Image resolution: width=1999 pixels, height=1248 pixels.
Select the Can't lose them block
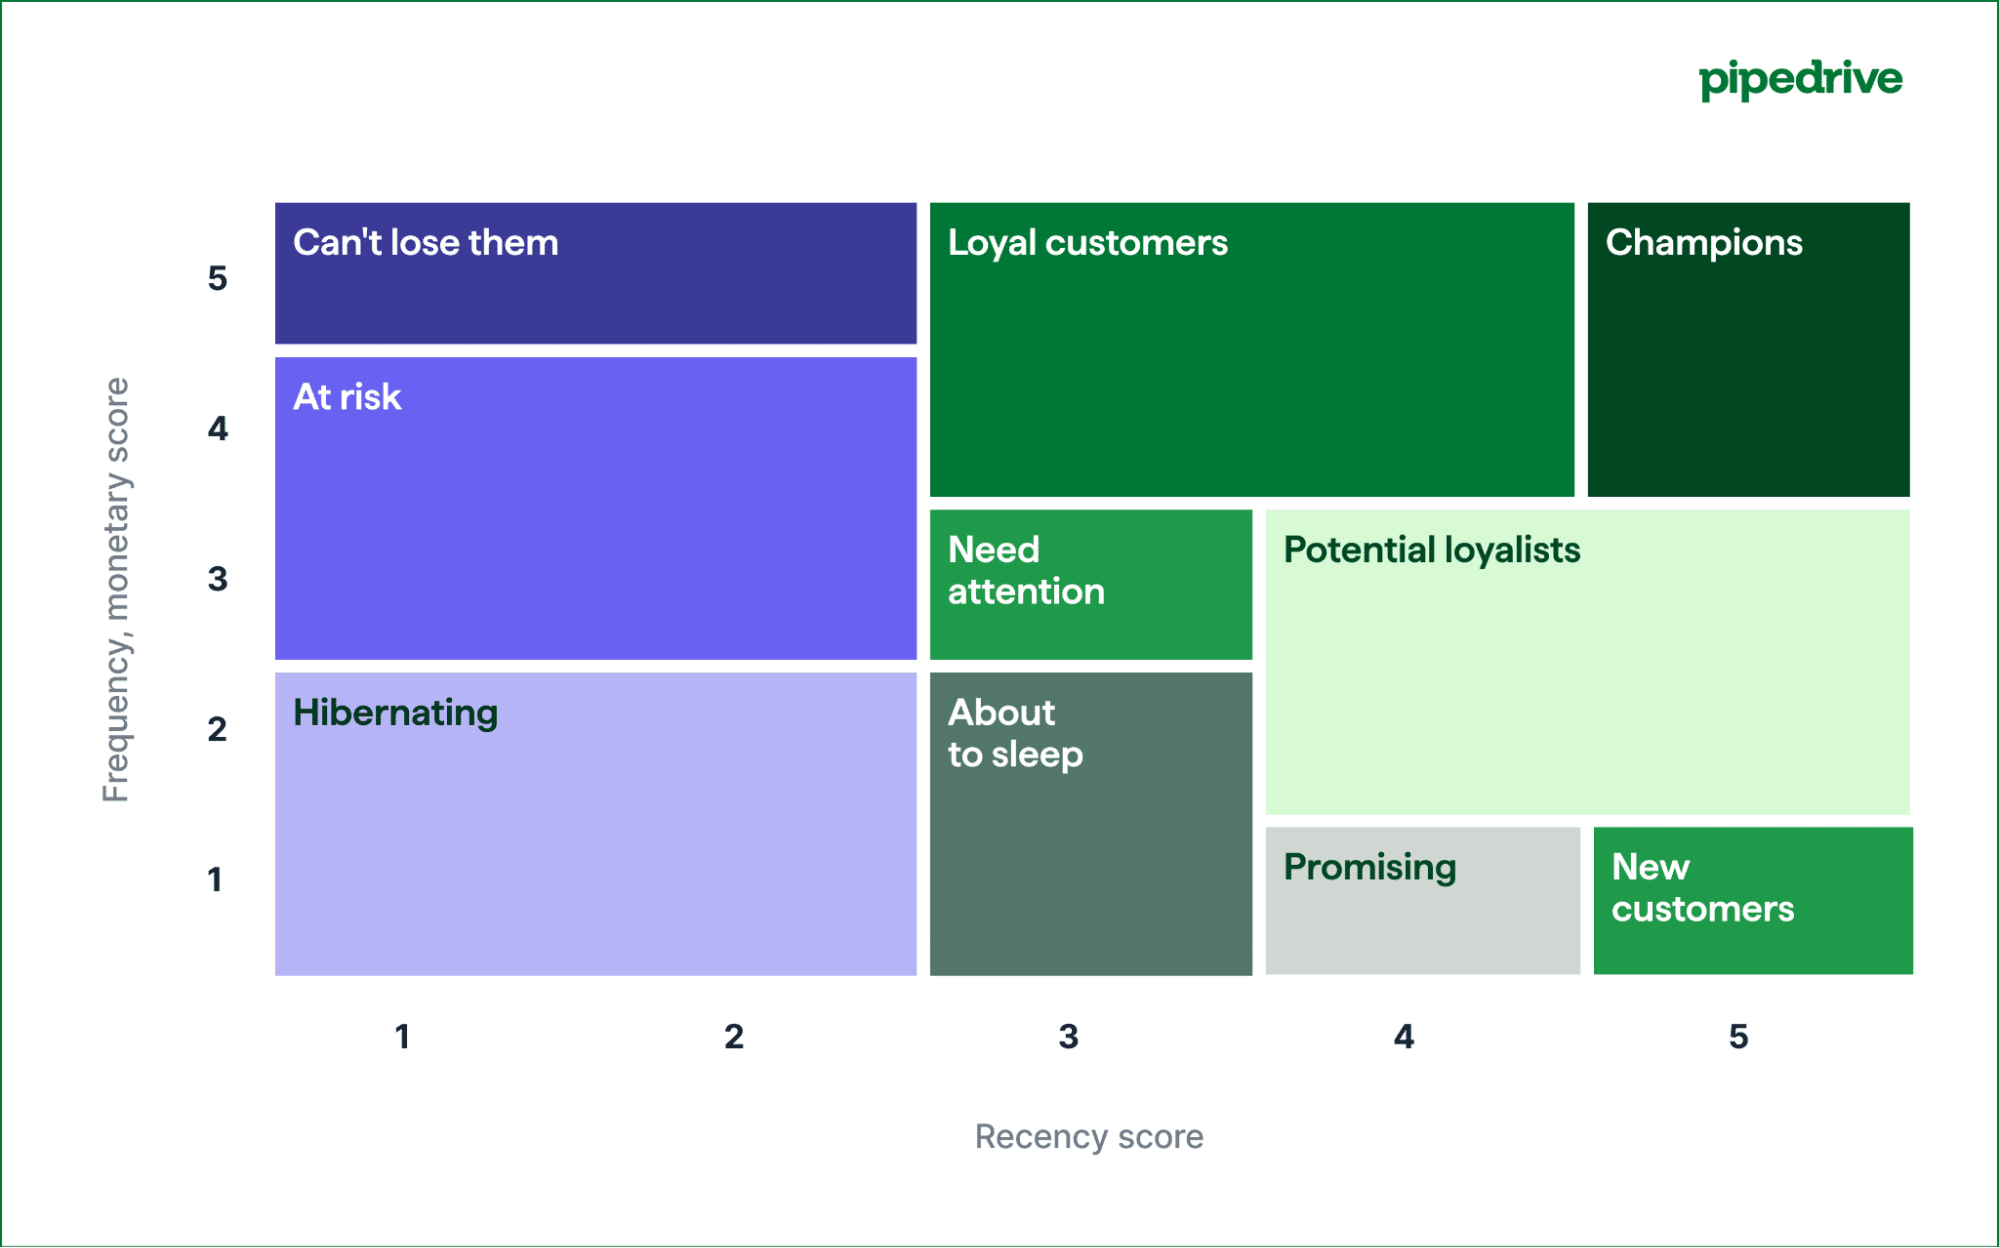tap(595, 273)
